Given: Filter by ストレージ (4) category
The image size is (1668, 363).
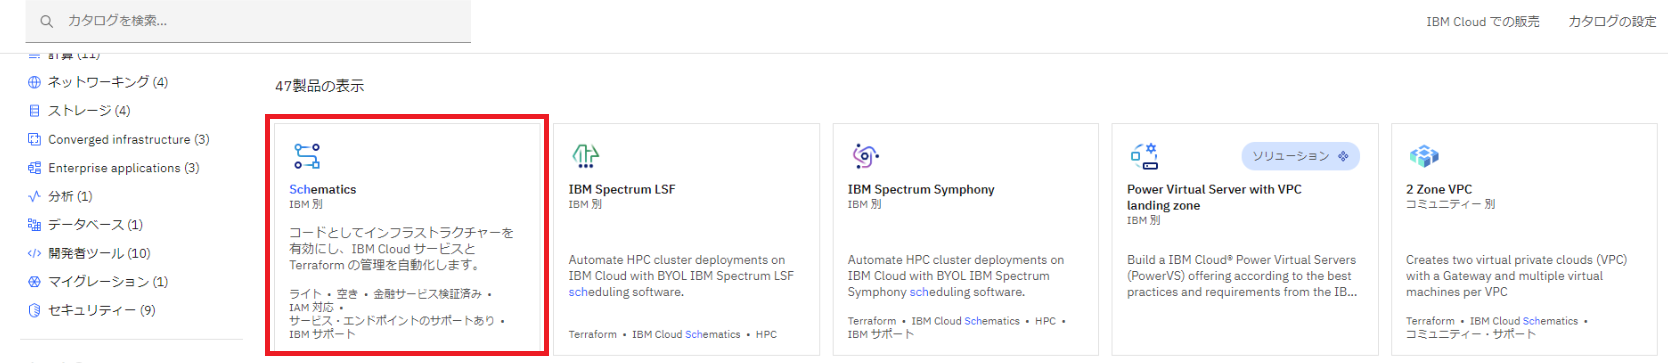Looking at the screenshot, I should click(x=88, y=111).
